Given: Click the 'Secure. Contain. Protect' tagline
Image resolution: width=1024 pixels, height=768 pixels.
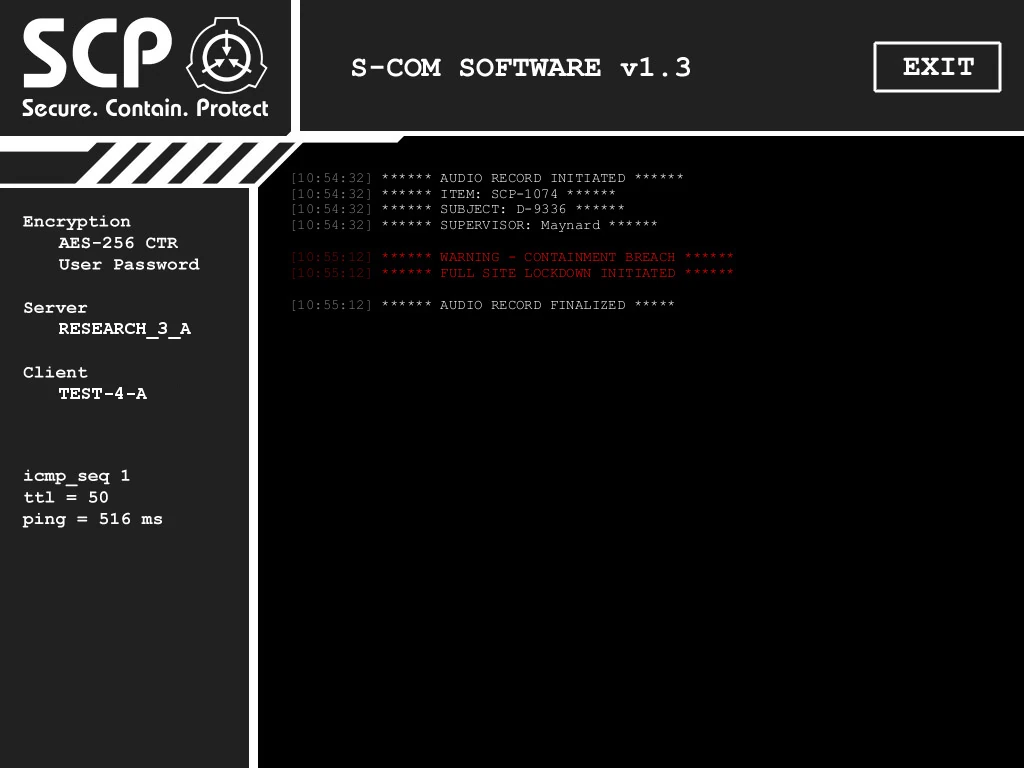Looking at the screenshot, I should click(145, 108).
